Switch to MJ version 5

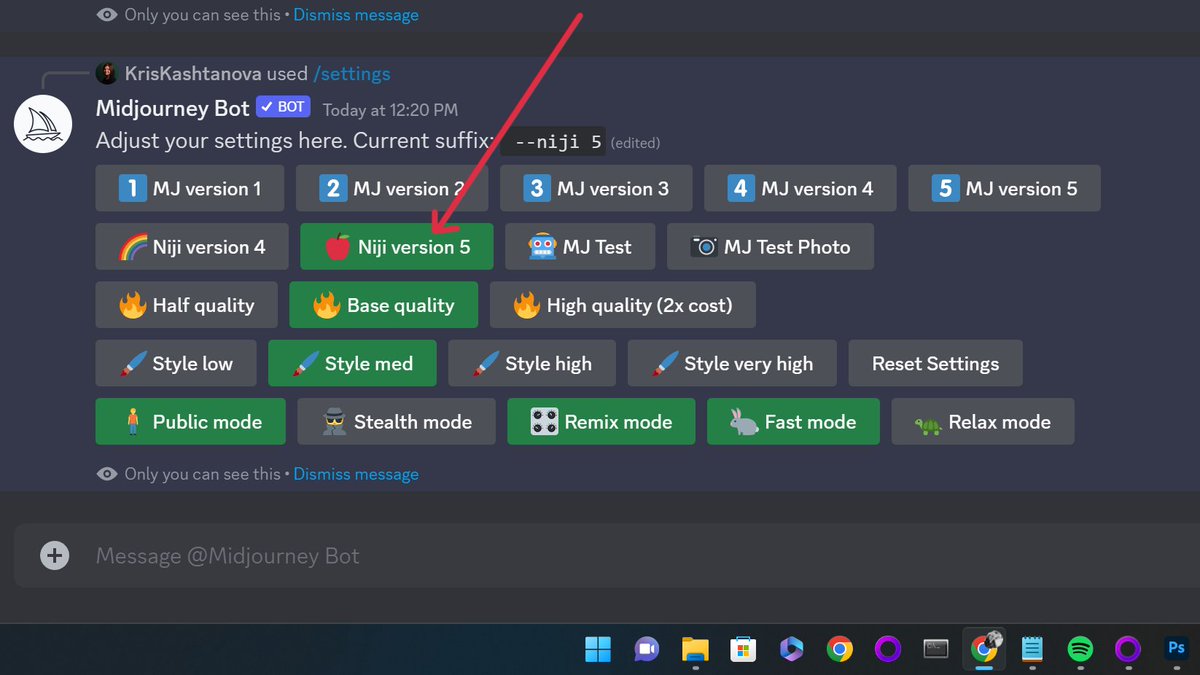tap(1004, 188)
